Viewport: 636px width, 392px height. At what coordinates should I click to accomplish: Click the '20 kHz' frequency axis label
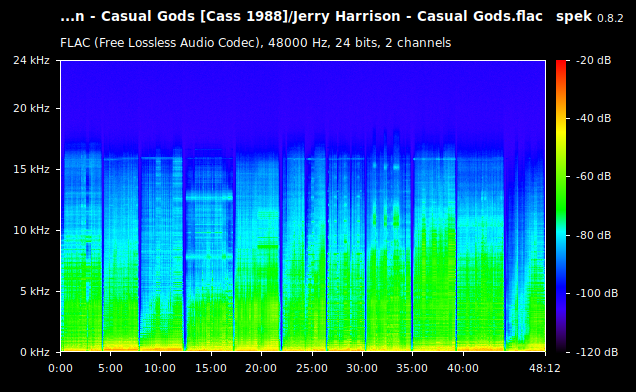click(31, 108)
